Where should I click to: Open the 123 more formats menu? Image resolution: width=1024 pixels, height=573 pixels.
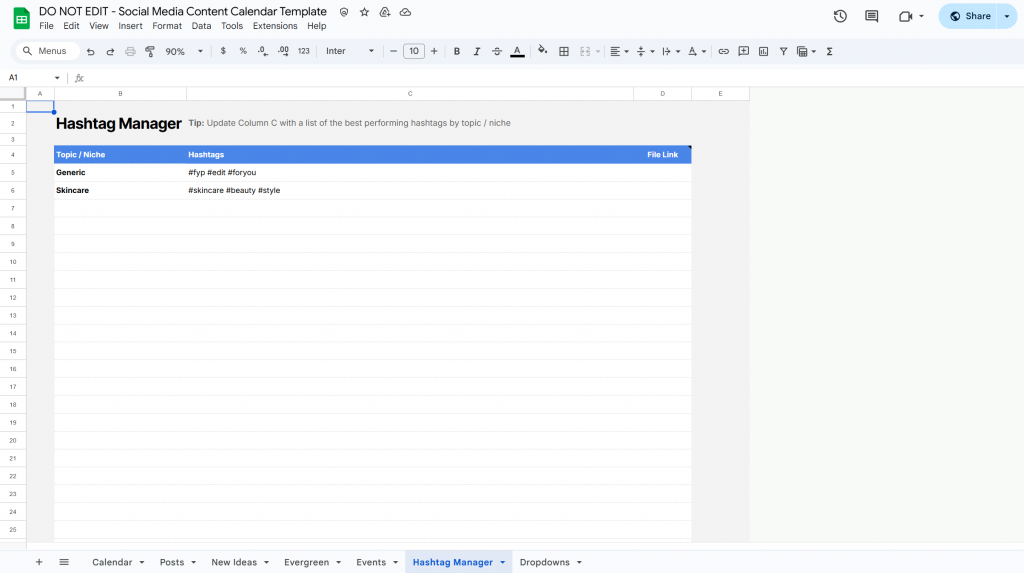pos(304,51)
